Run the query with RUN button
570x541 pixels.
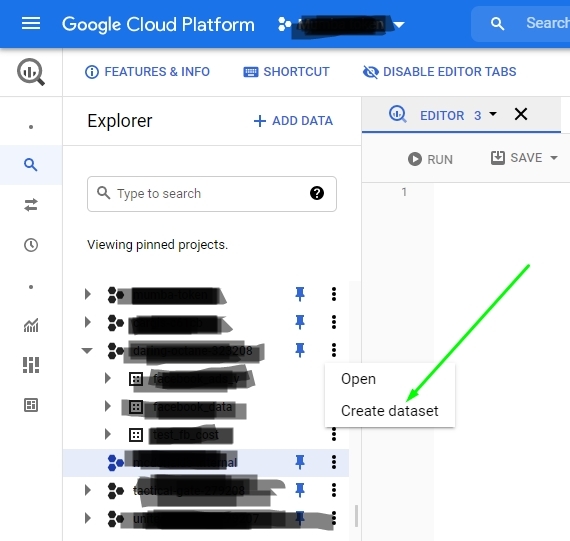(x=430, y=159)
